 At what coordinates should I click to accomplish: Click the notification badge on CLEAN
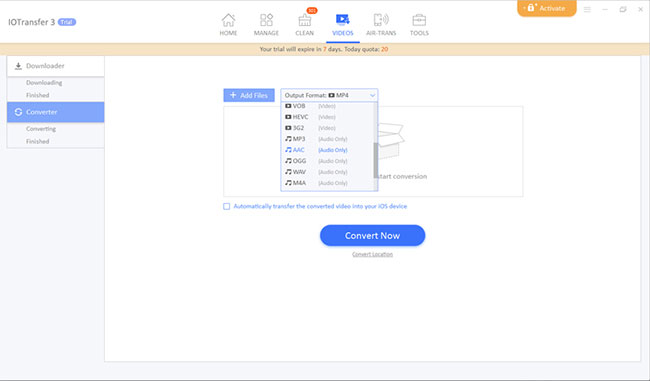(x=312, y=10)
